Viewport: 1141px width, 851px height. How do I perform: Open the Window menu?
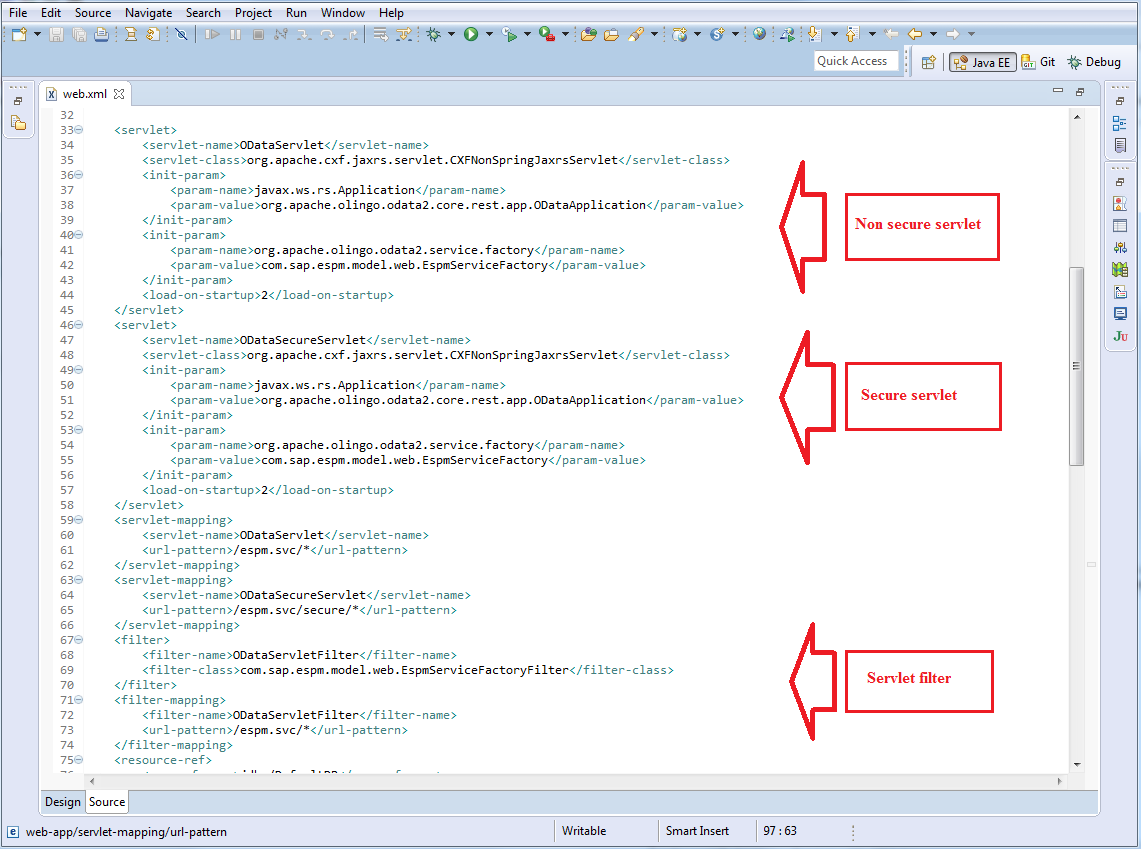(x=343, y=13)
